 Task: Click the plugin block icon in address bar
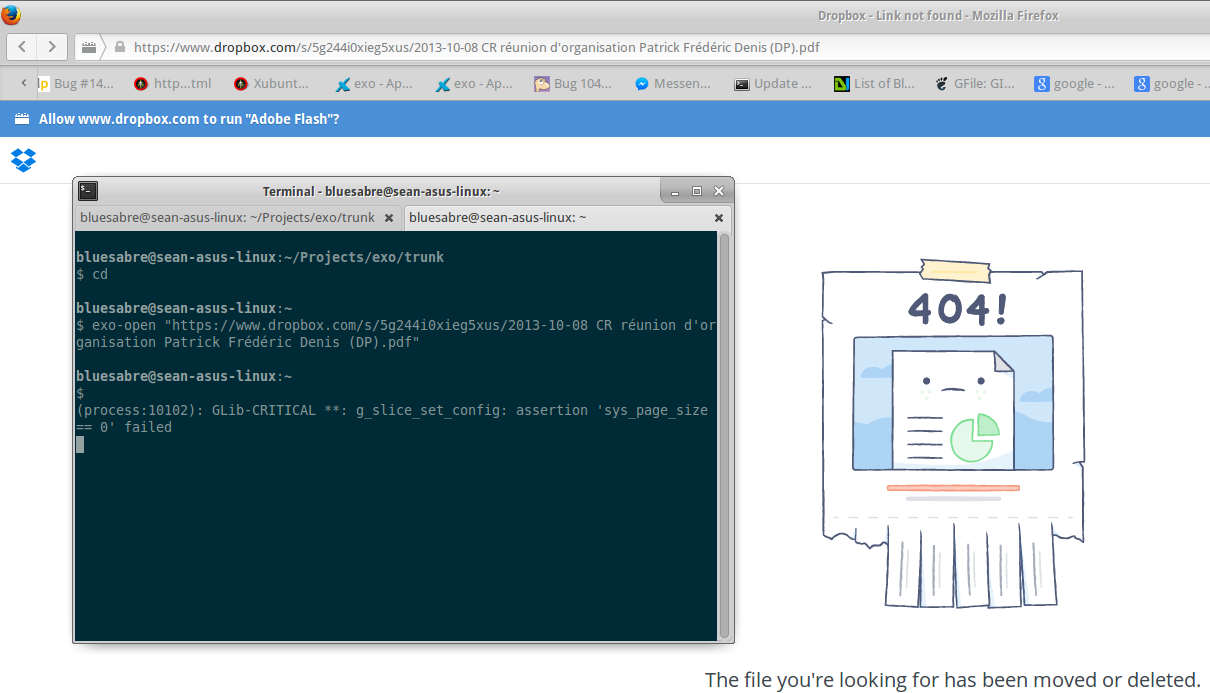point(89,47)
